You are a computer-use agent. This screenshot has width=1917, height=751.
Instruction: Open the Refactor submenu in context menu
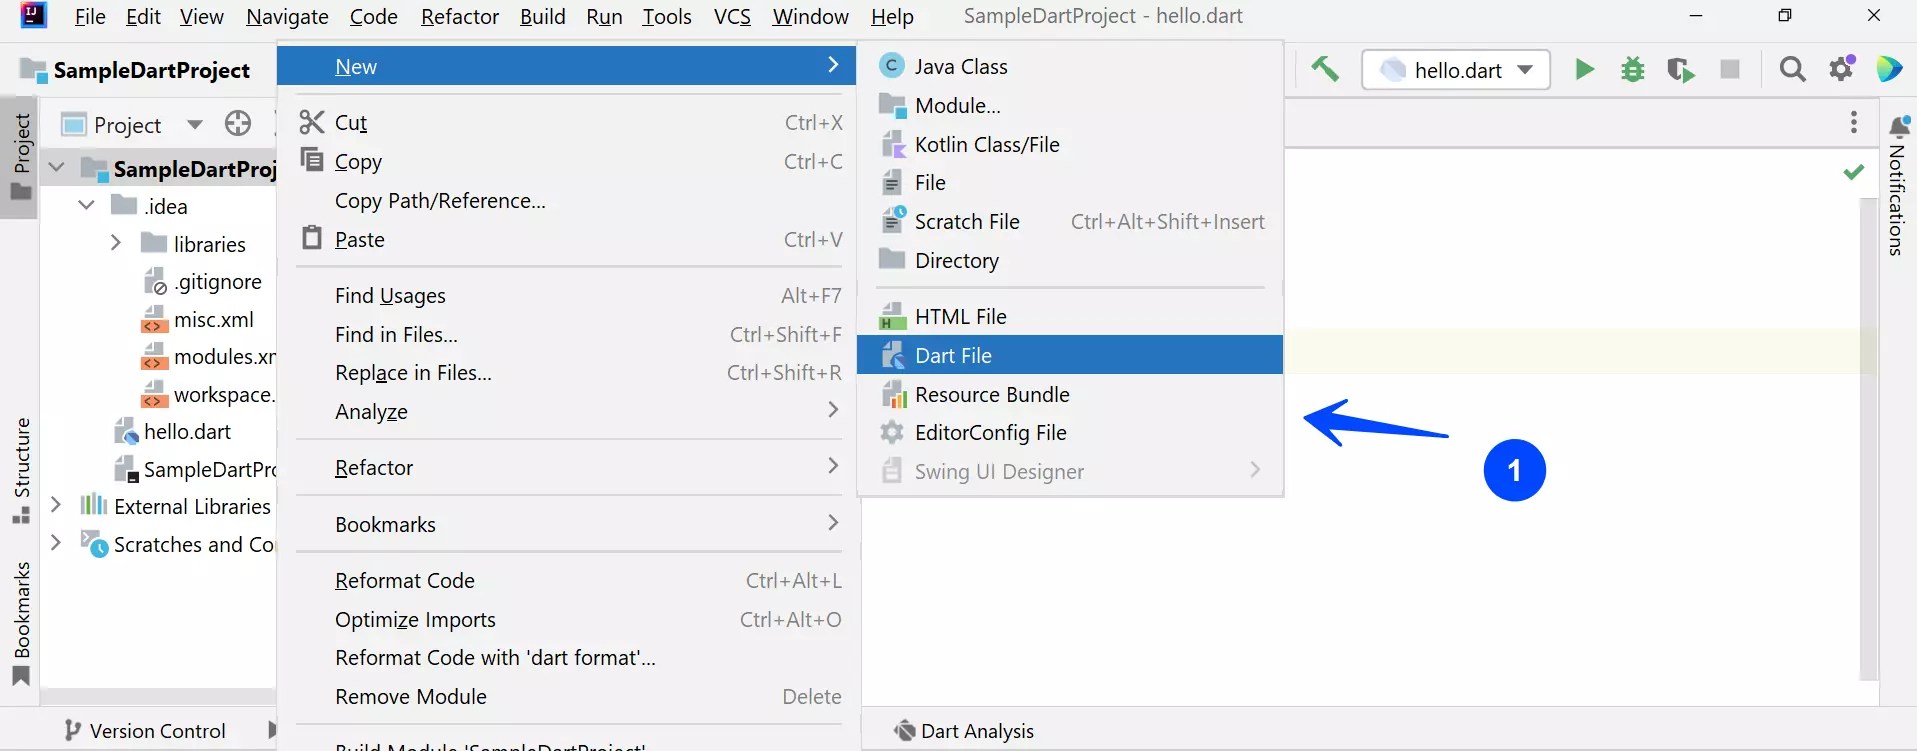(x=569, y=467)
